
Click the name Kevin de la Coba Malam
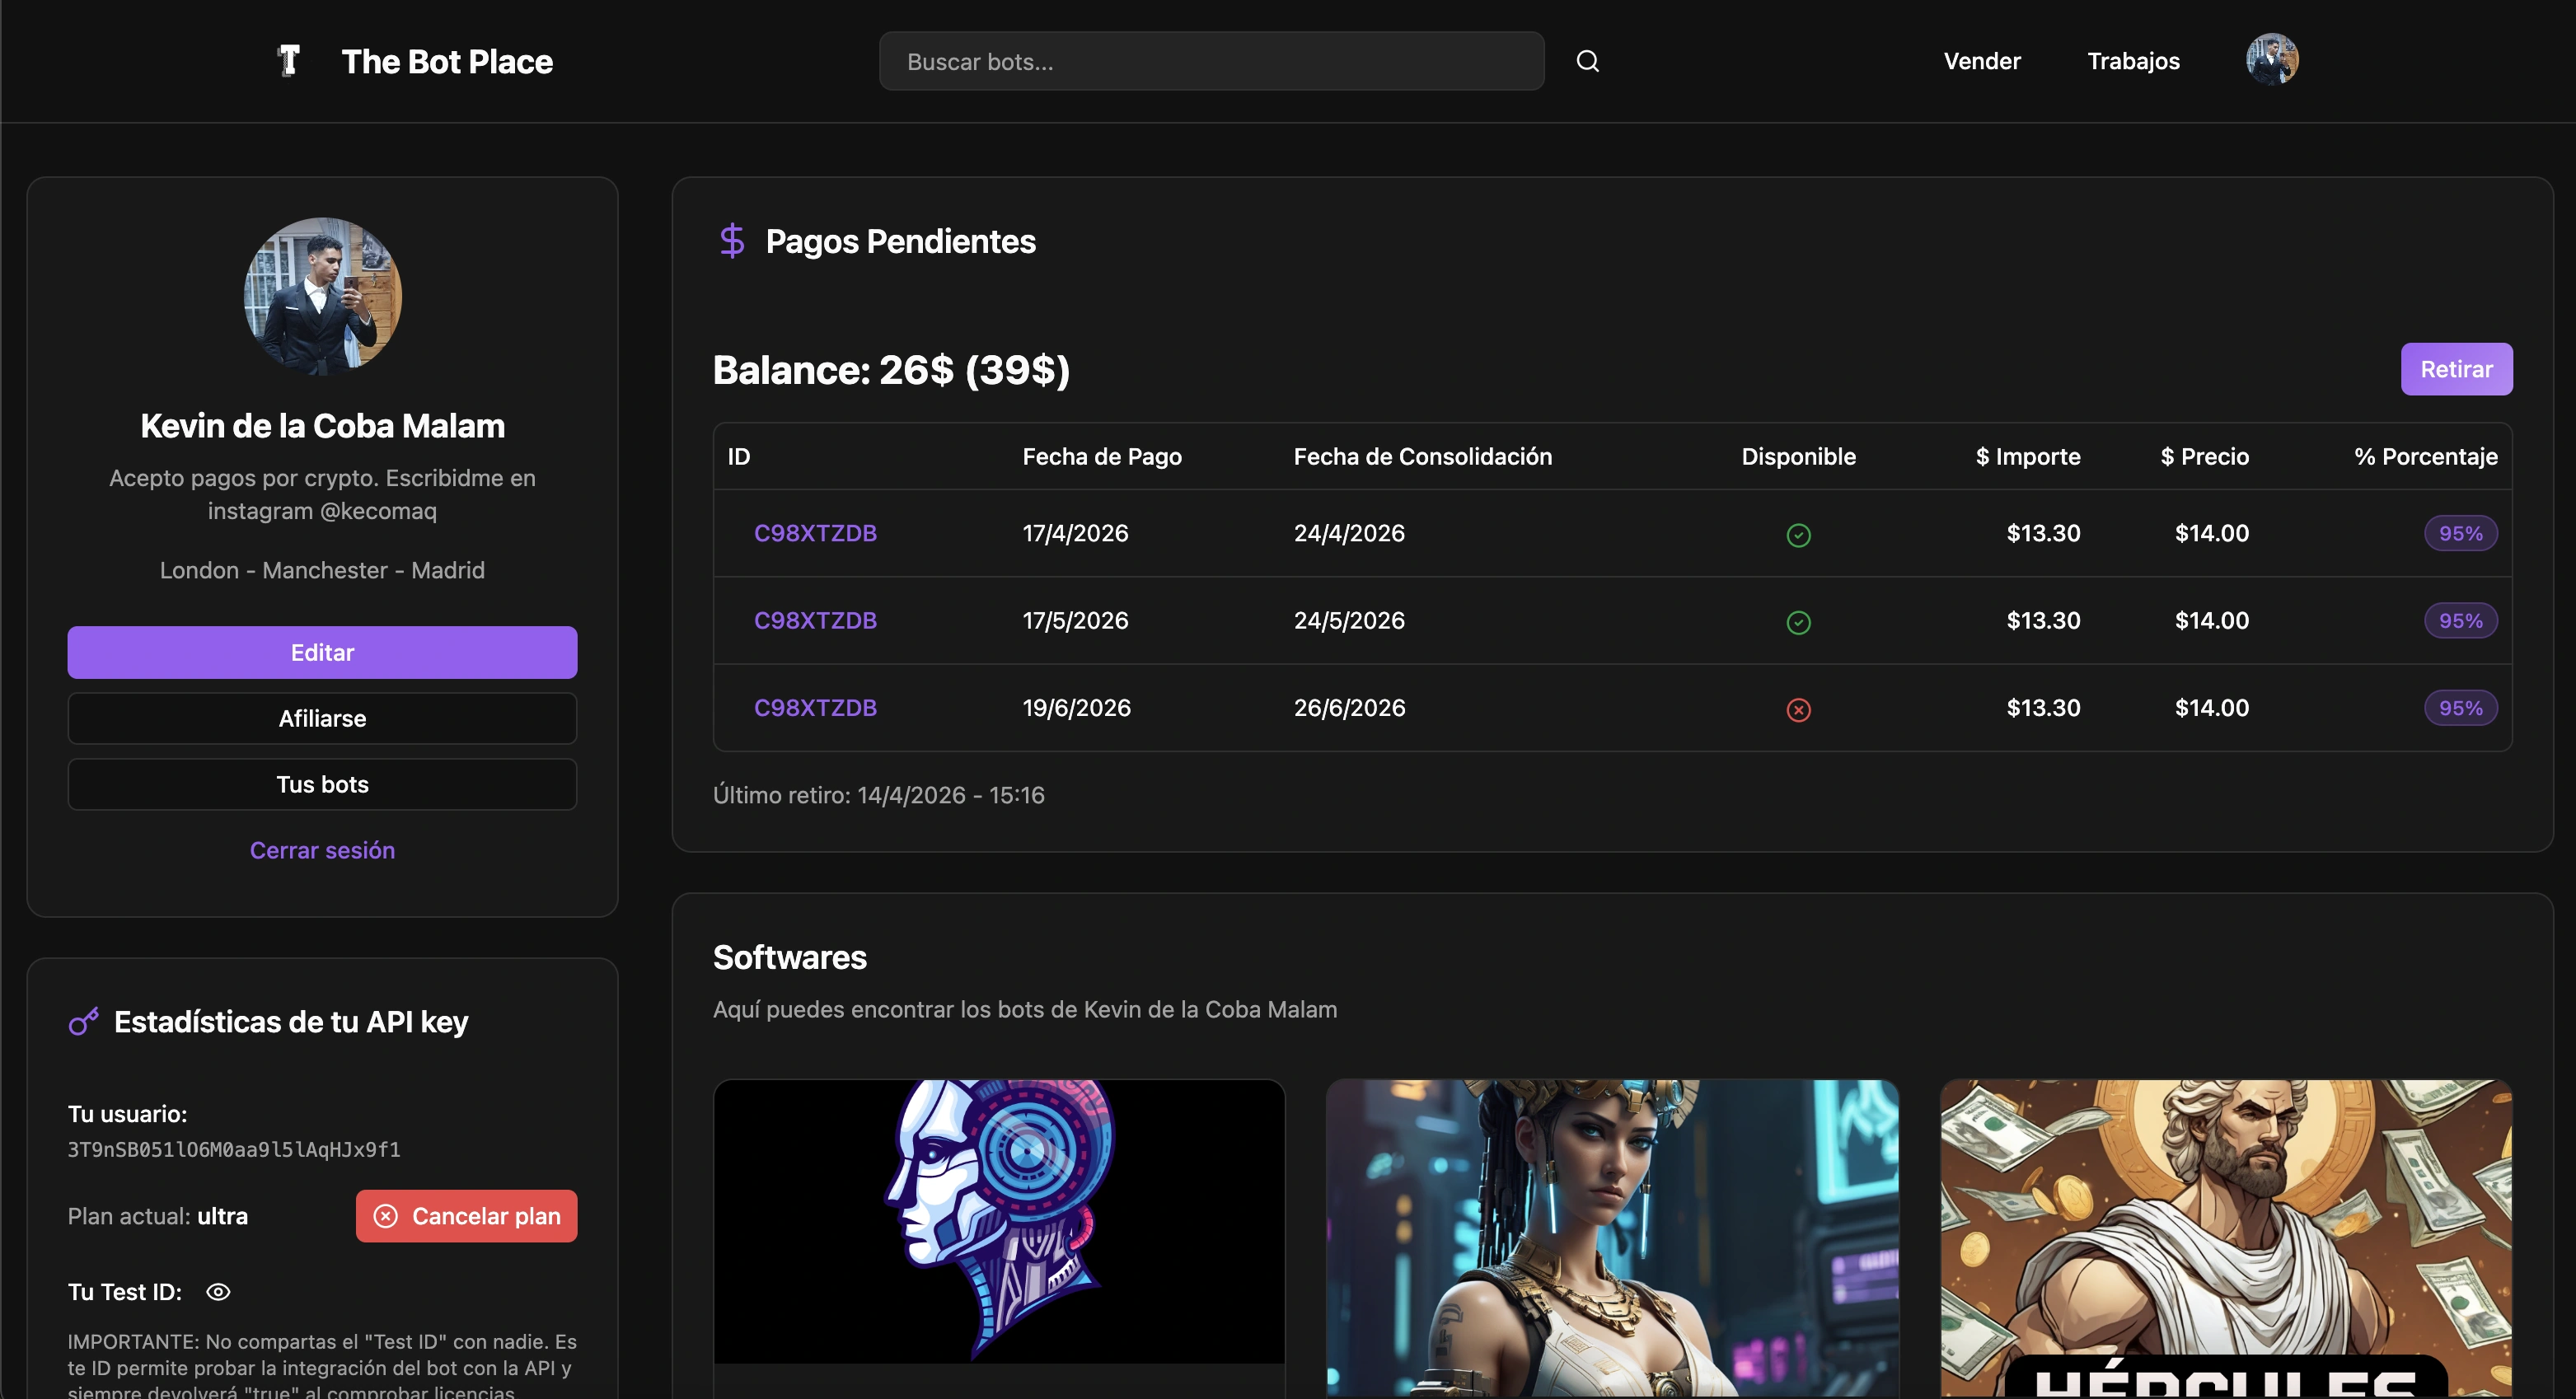pyautogui.click(x=322, y=426)
